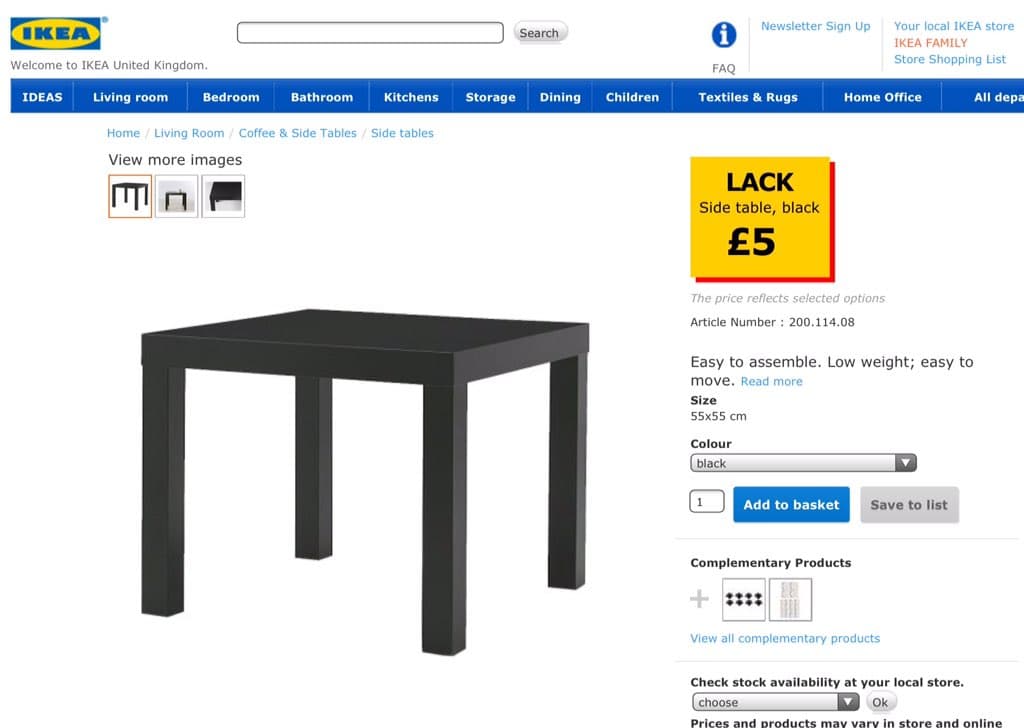Screen dimensions: 1024x728
Task: Add the LACK table to basket
Action: (x=792, y=505)
